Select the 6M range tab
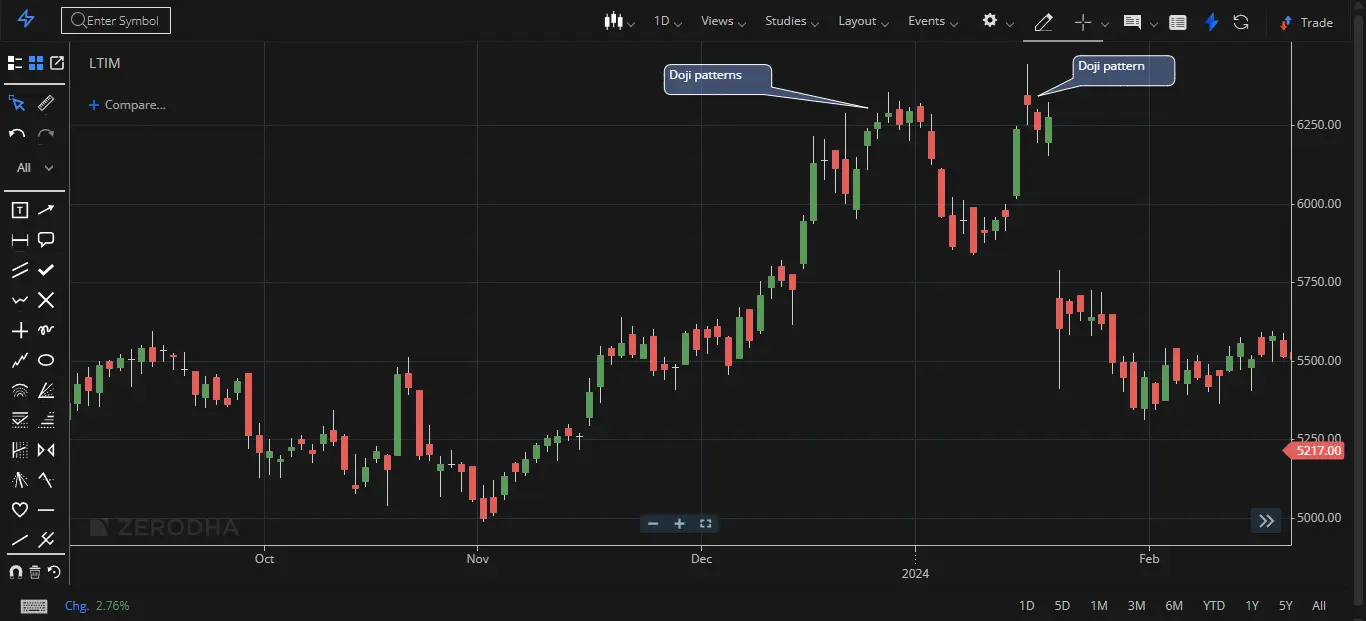 coord(1174,606)
